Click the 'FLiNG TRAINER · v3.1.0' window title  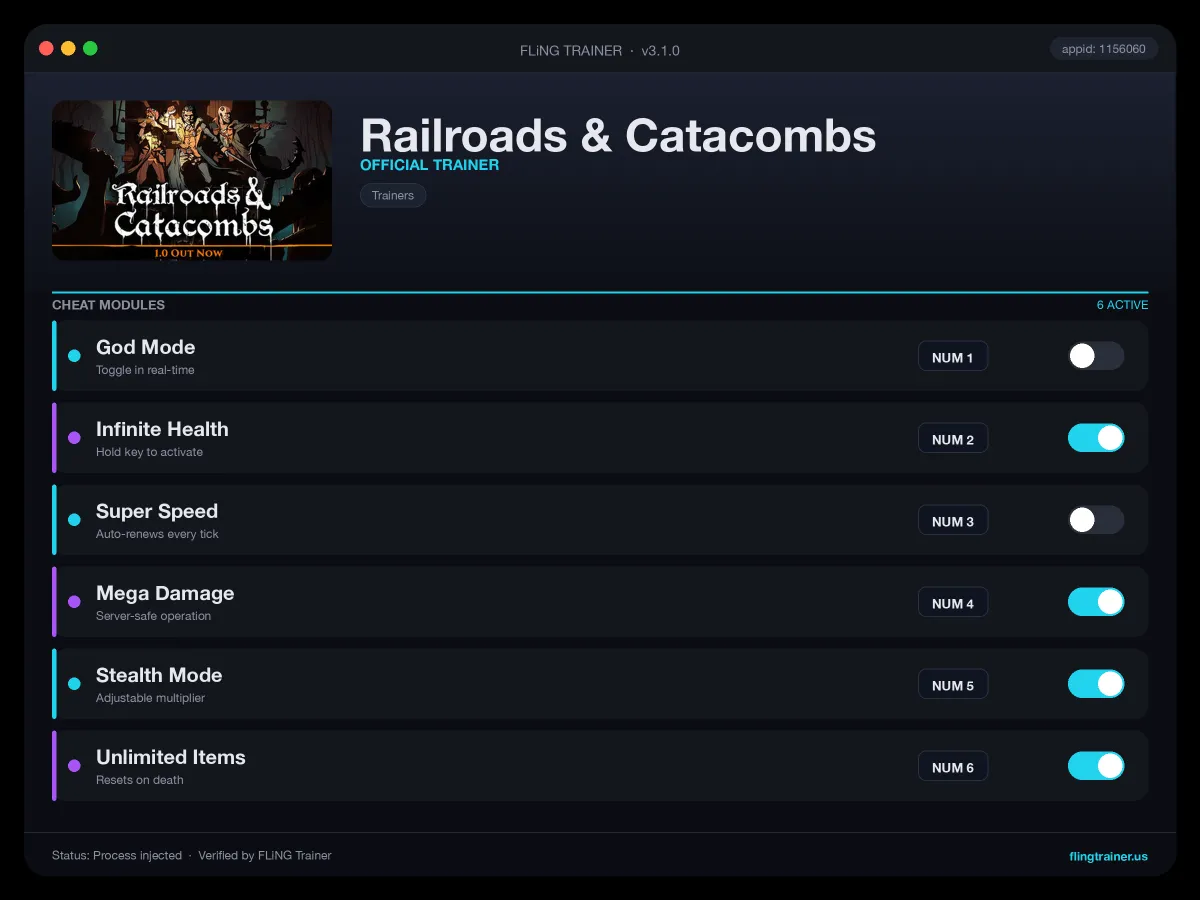tap(600, 50)
